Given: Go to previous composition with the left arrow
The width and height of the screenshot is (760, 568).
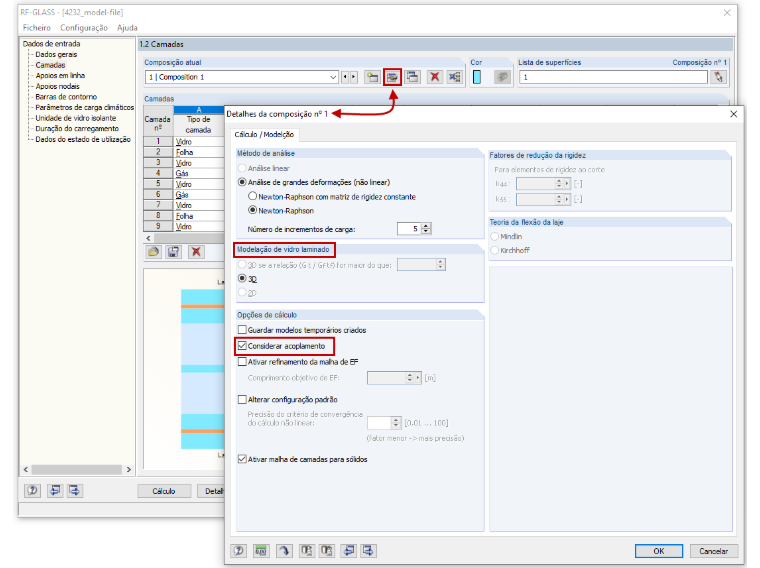Looking at the screenshot, I should coord(345,77).
